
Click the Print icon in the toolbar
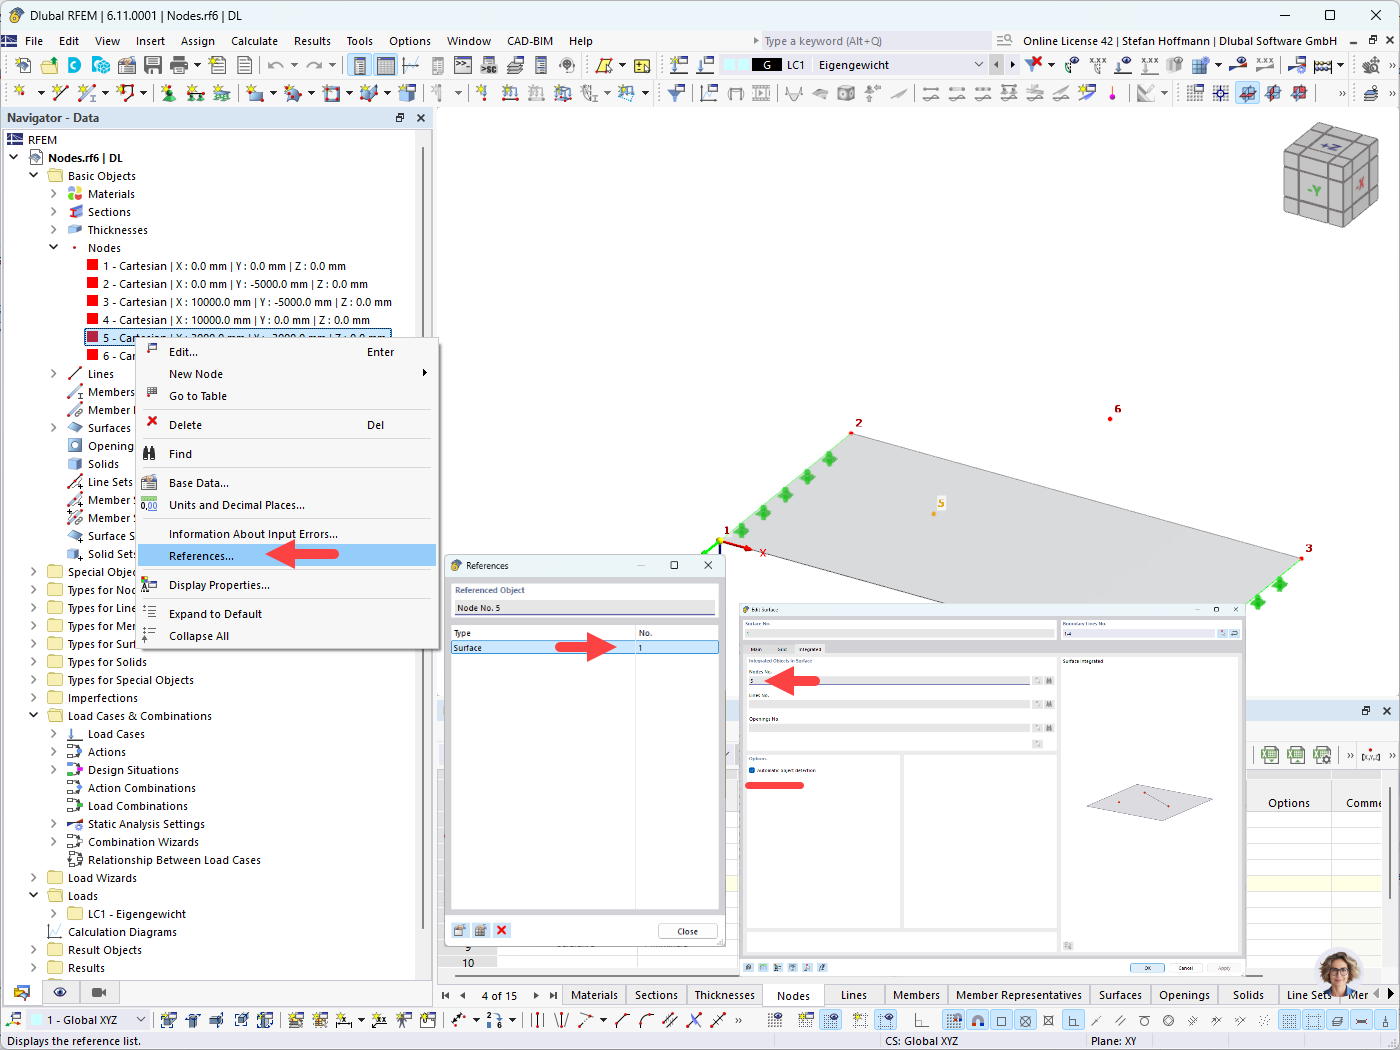[179, 65]
